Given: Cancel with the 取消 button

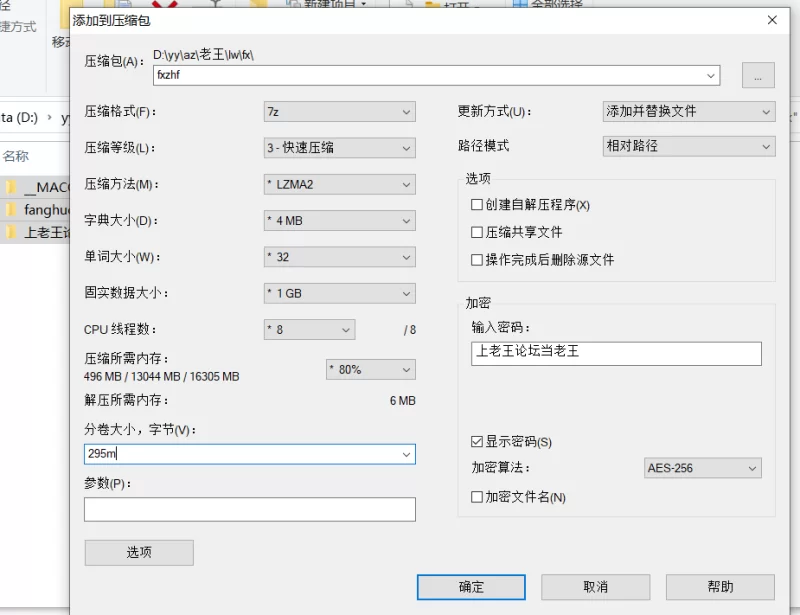Looking at the screenshot, I should coord(595,587).
